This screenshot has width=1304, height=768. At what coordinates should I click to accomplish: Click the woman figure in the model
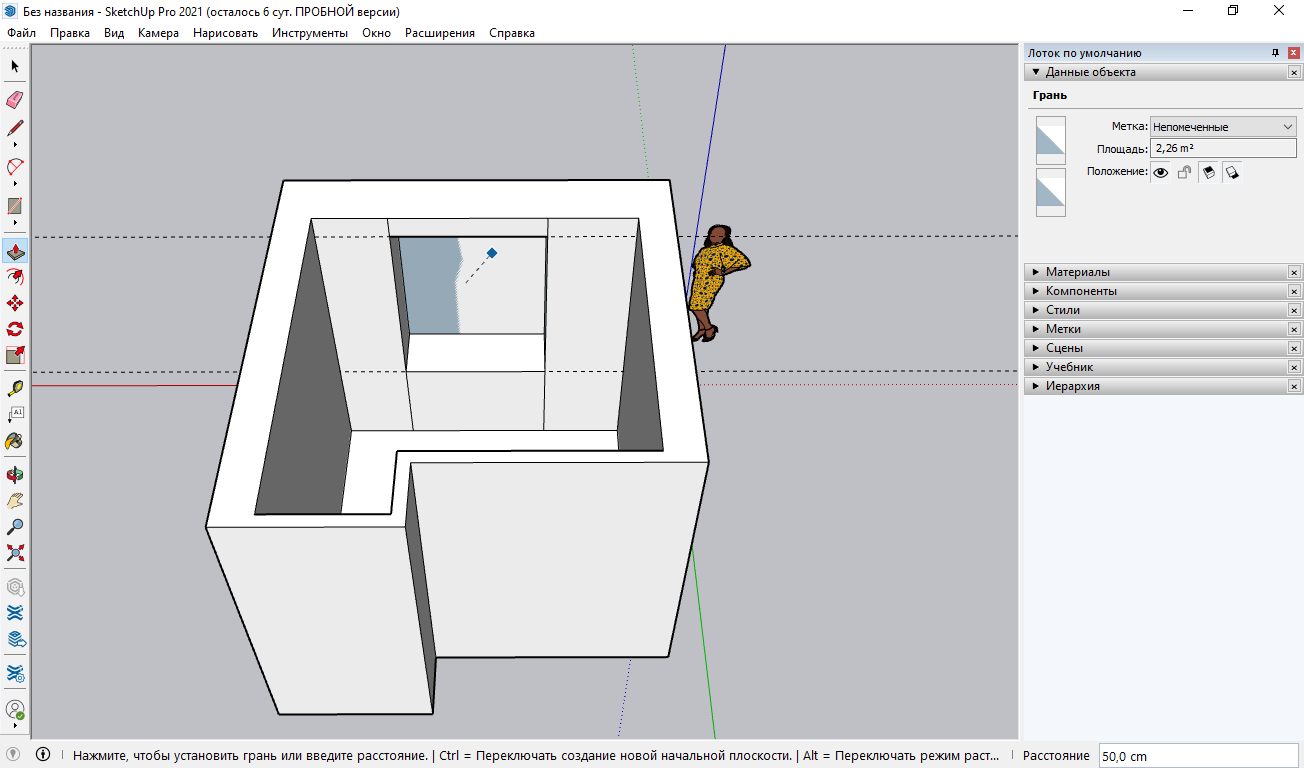(x=717, y=282)
